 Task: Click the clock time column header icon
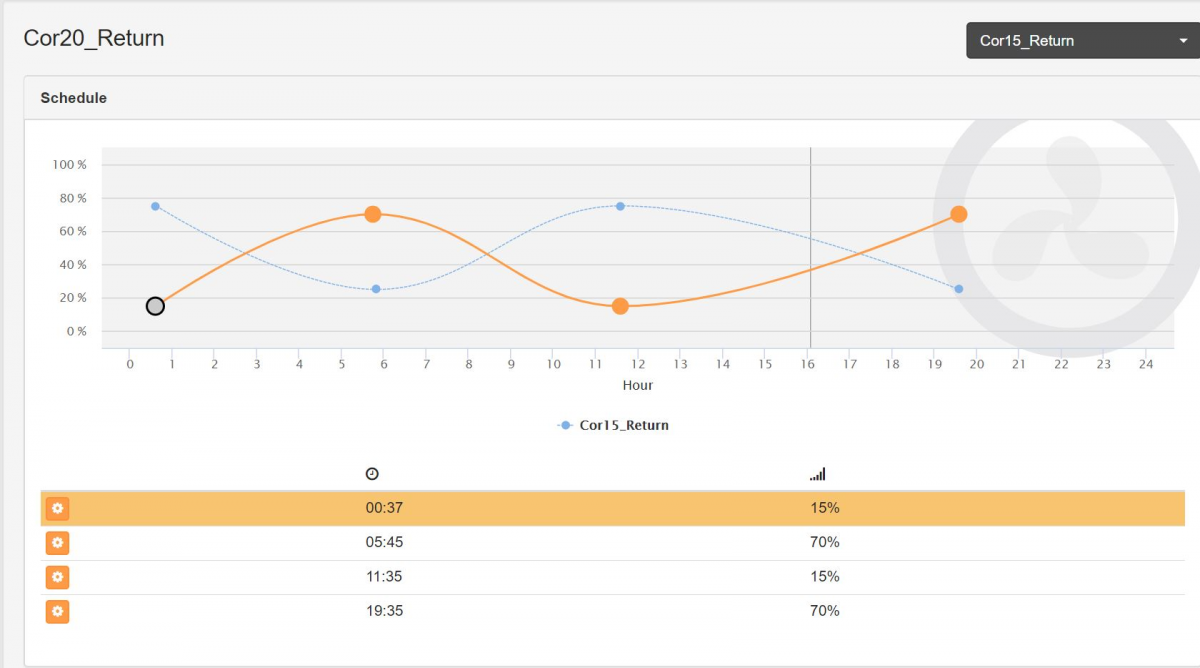click(x=372, y=474)
